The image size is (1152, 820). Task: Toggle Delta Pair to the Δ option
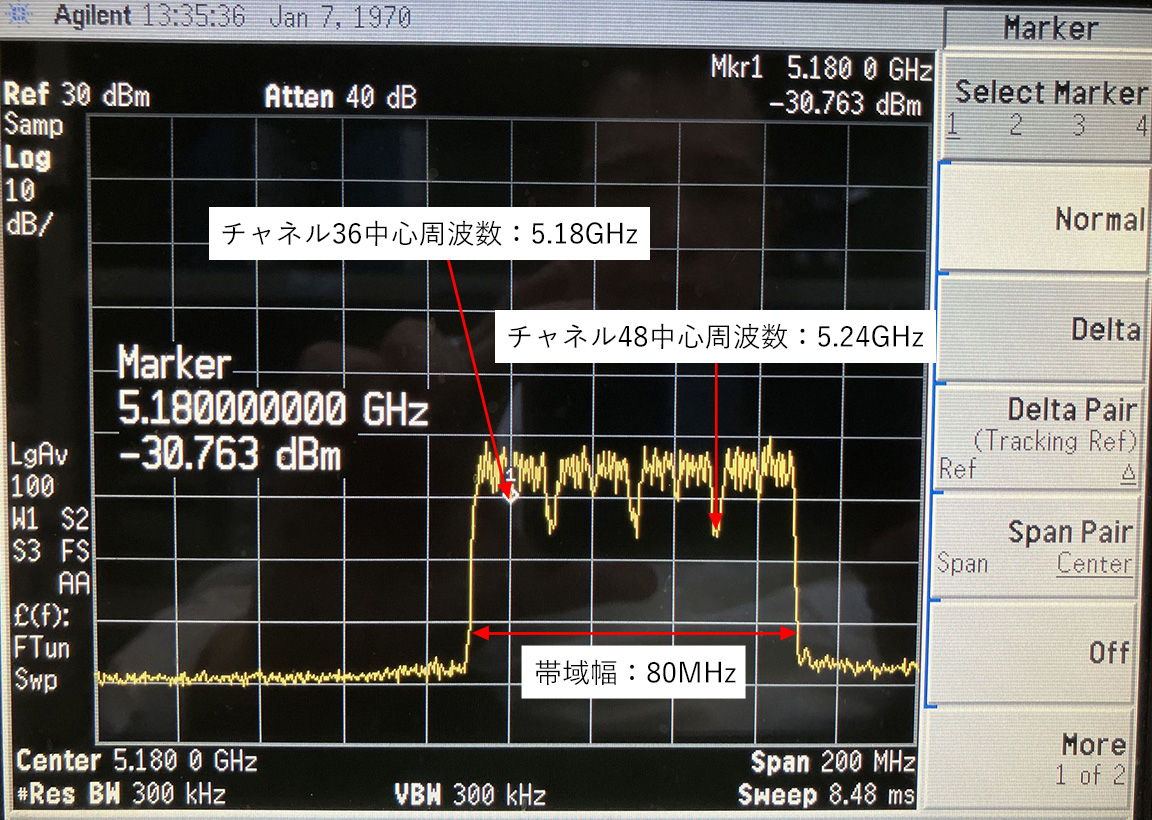click(1129, 473)
